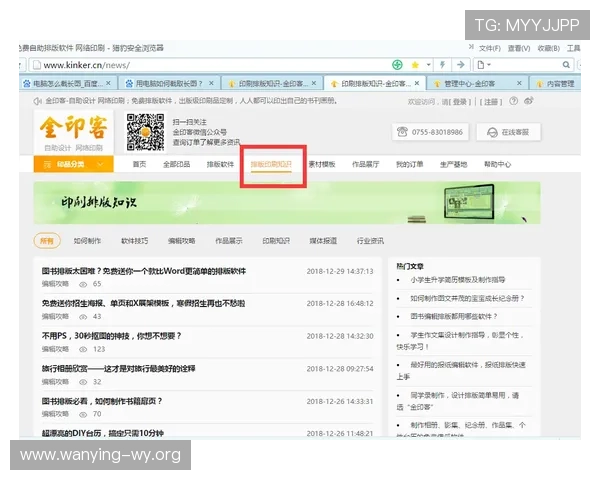Open 全部印品 navigation item
This screenshot has width=600, height=480.
pyautogui.click(x=176, y=164)
